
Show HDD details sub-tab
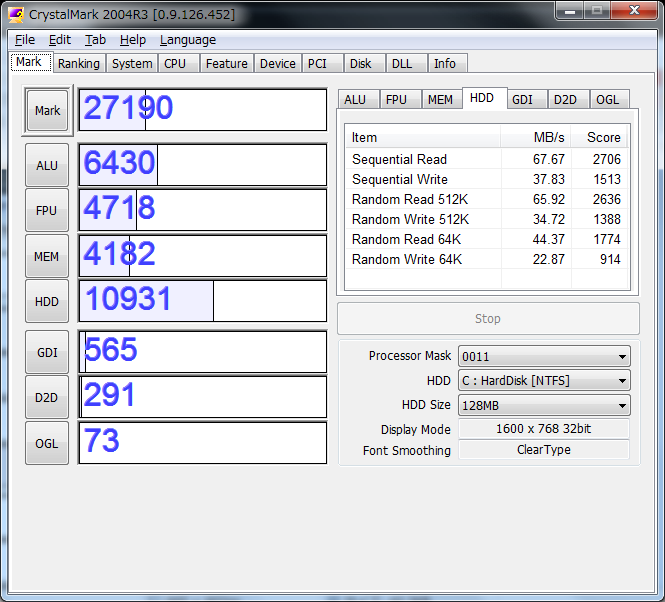tap(484, 98)
